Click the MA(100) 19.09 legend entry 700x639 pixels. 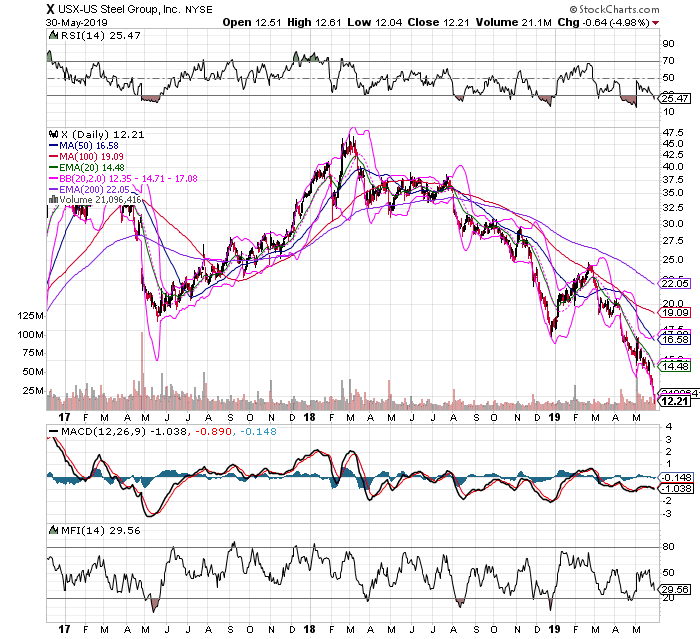pyautogui.click(x=92, y=157)
